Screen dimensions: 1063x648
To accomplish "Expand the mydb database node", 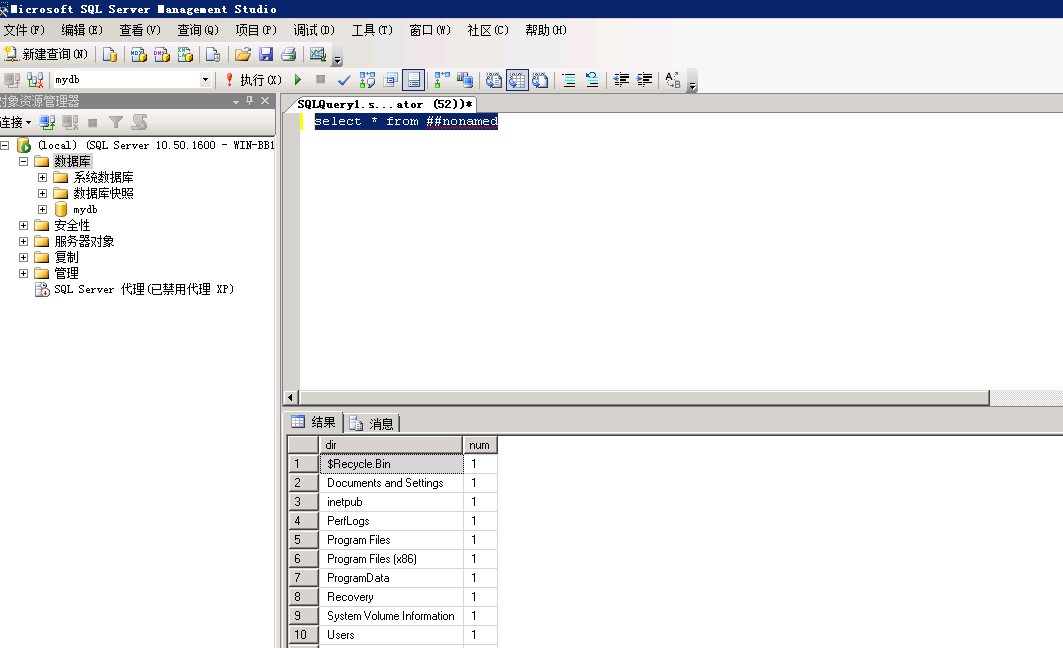I will tap(43, 209).
